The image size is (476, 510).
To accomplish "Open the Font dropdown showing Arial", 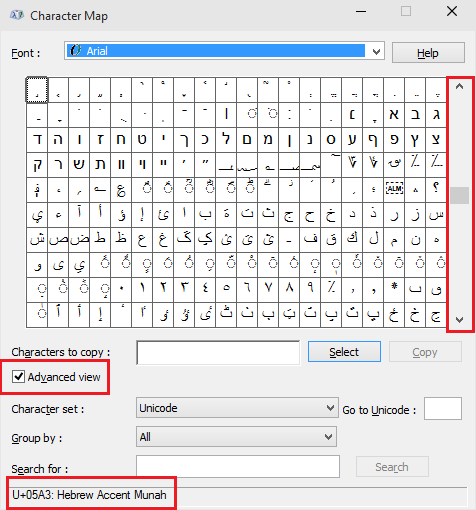I will point(224,51).
